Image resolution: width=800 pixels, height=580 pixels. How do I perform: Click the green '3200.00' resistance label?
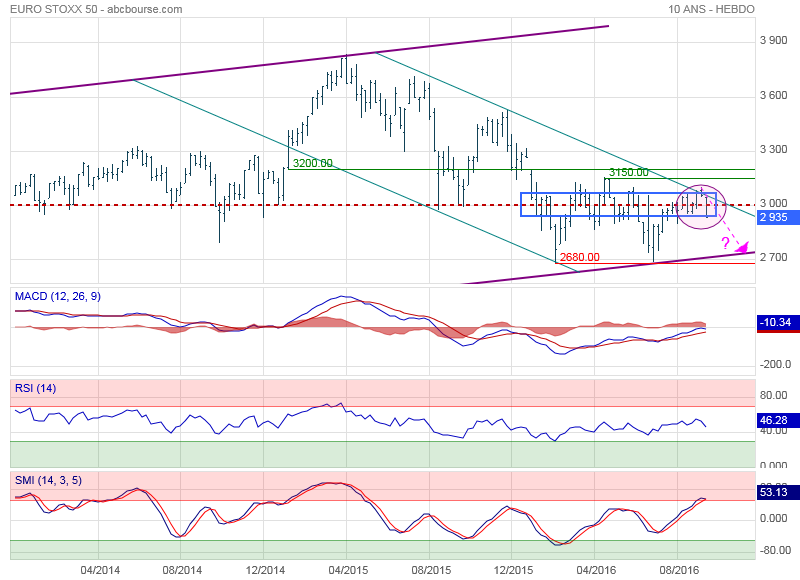[x=313, y=163]
